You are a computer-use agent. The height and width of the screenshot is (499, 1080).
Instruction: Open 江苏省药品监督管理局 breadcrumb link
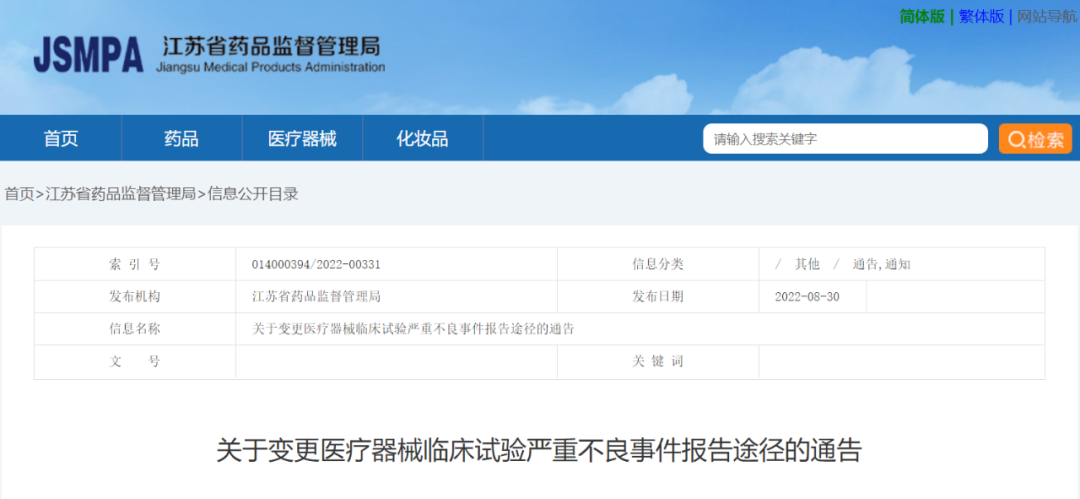pos(121,194)
